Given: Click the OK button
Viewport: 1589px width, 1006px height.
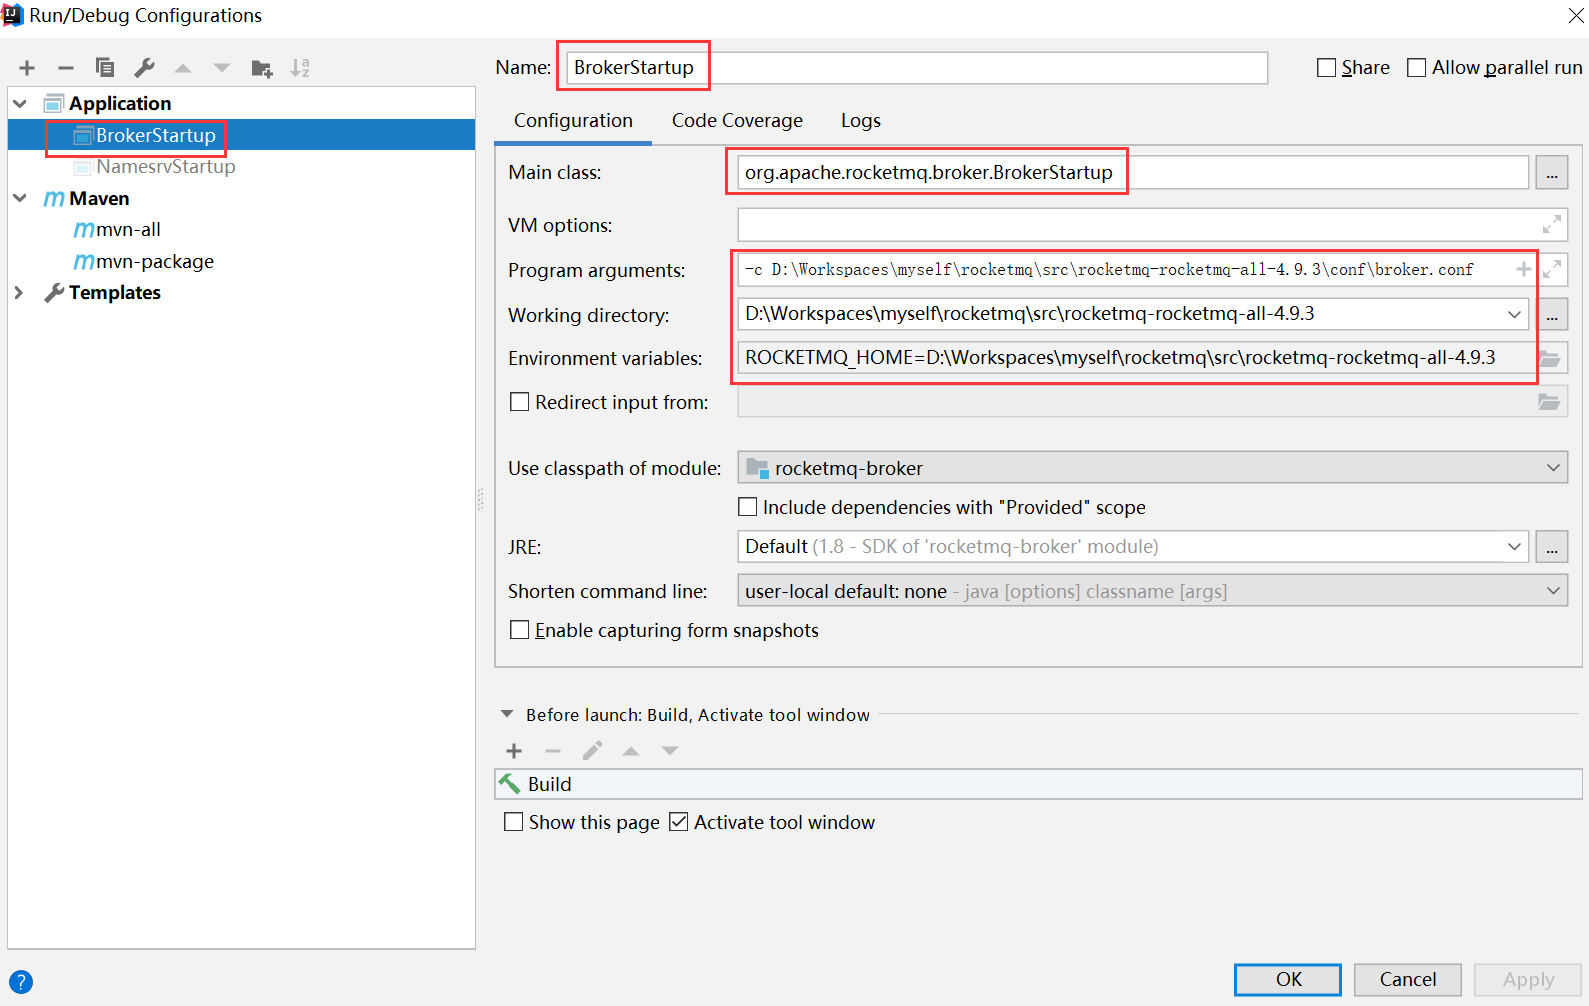Looking at the screenshot, I should pyautogui.click(x=1287, y=979).
